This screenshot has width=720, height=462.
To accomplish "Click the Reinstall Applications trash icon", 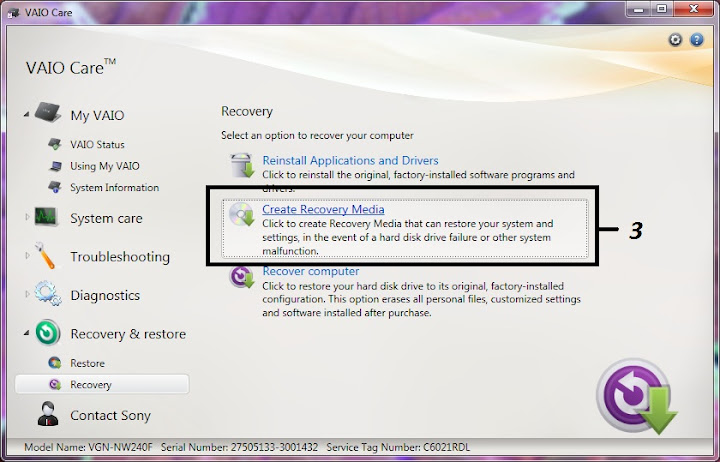I will pyautogui.click(x=242, y=165).
